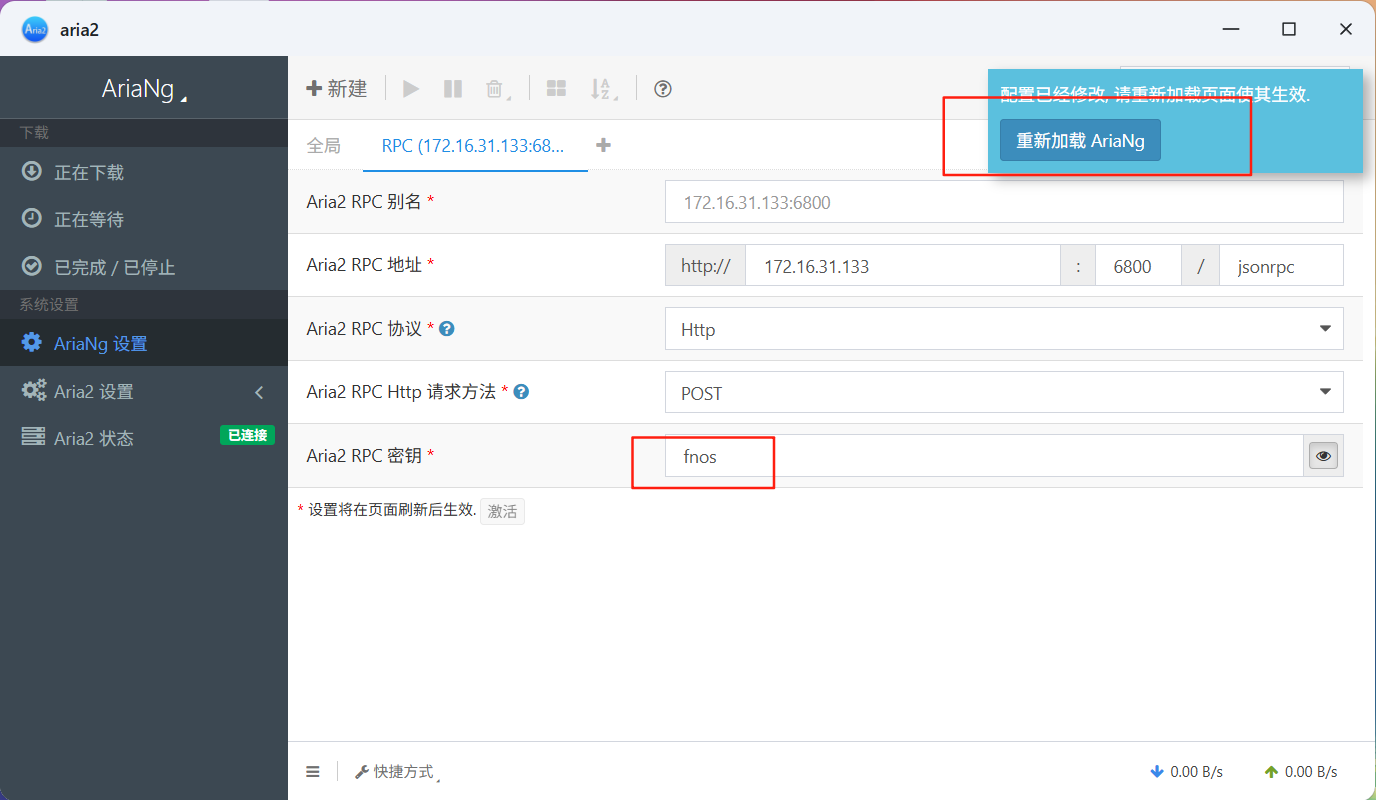The image size is (1376, 800).
Task: Click the 已完成 checkmark circle icon
Action: click(32, 266)
